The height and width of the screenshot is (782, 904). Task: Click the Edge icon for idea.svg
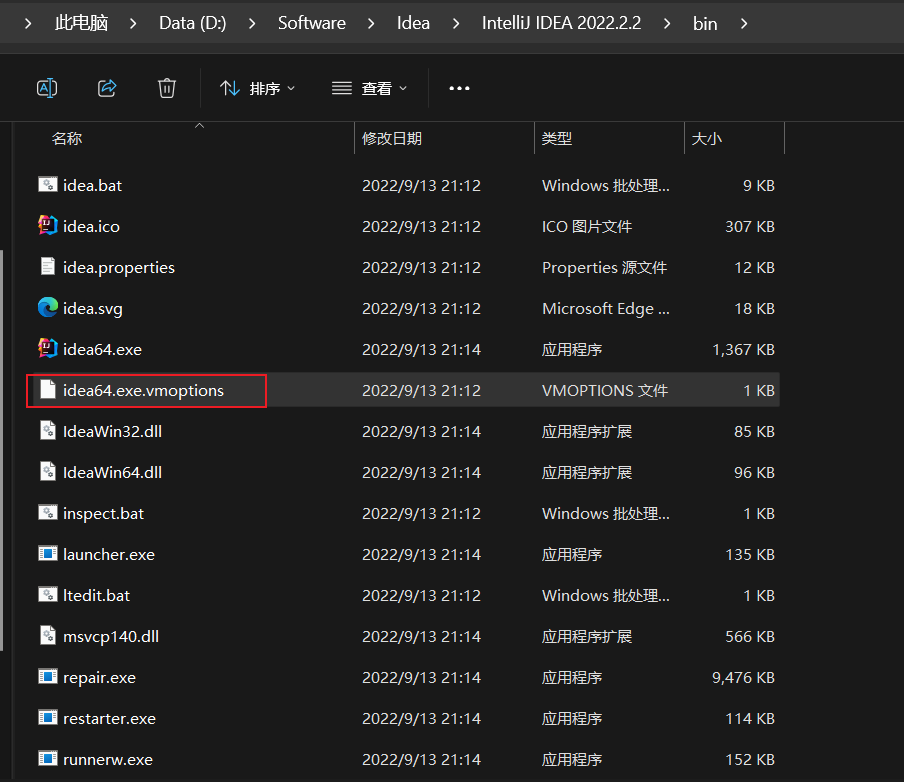click(48, 307)
